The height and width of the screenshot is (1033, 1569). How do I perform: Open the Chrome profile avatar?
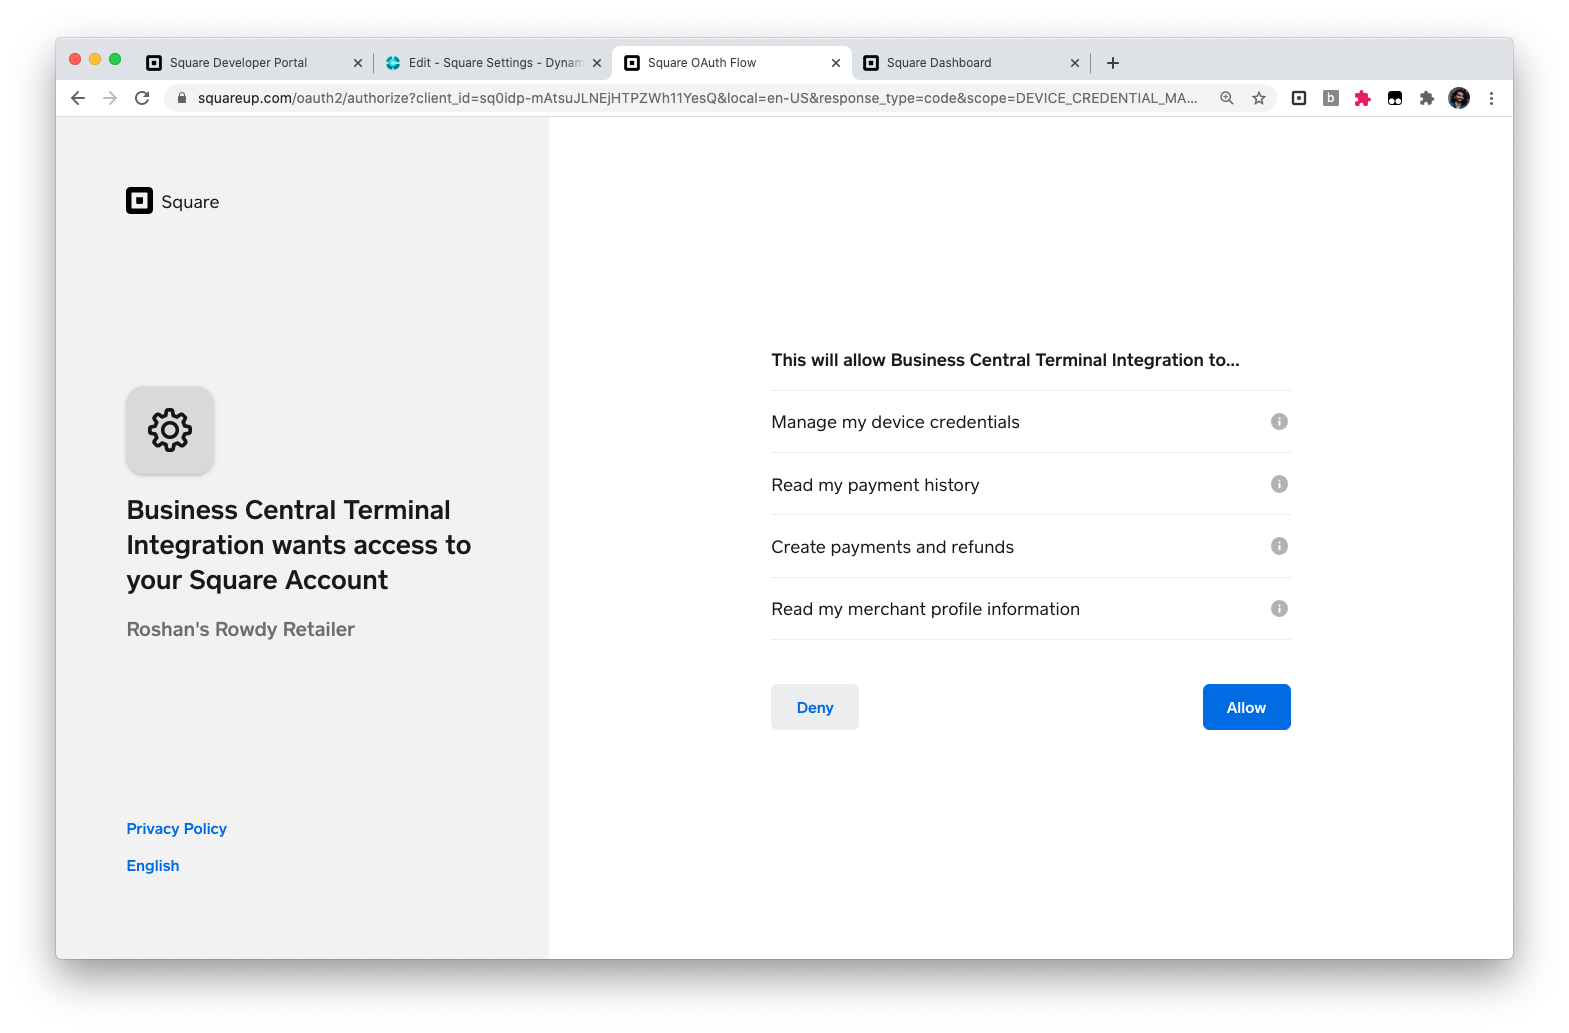(1459, 98)
